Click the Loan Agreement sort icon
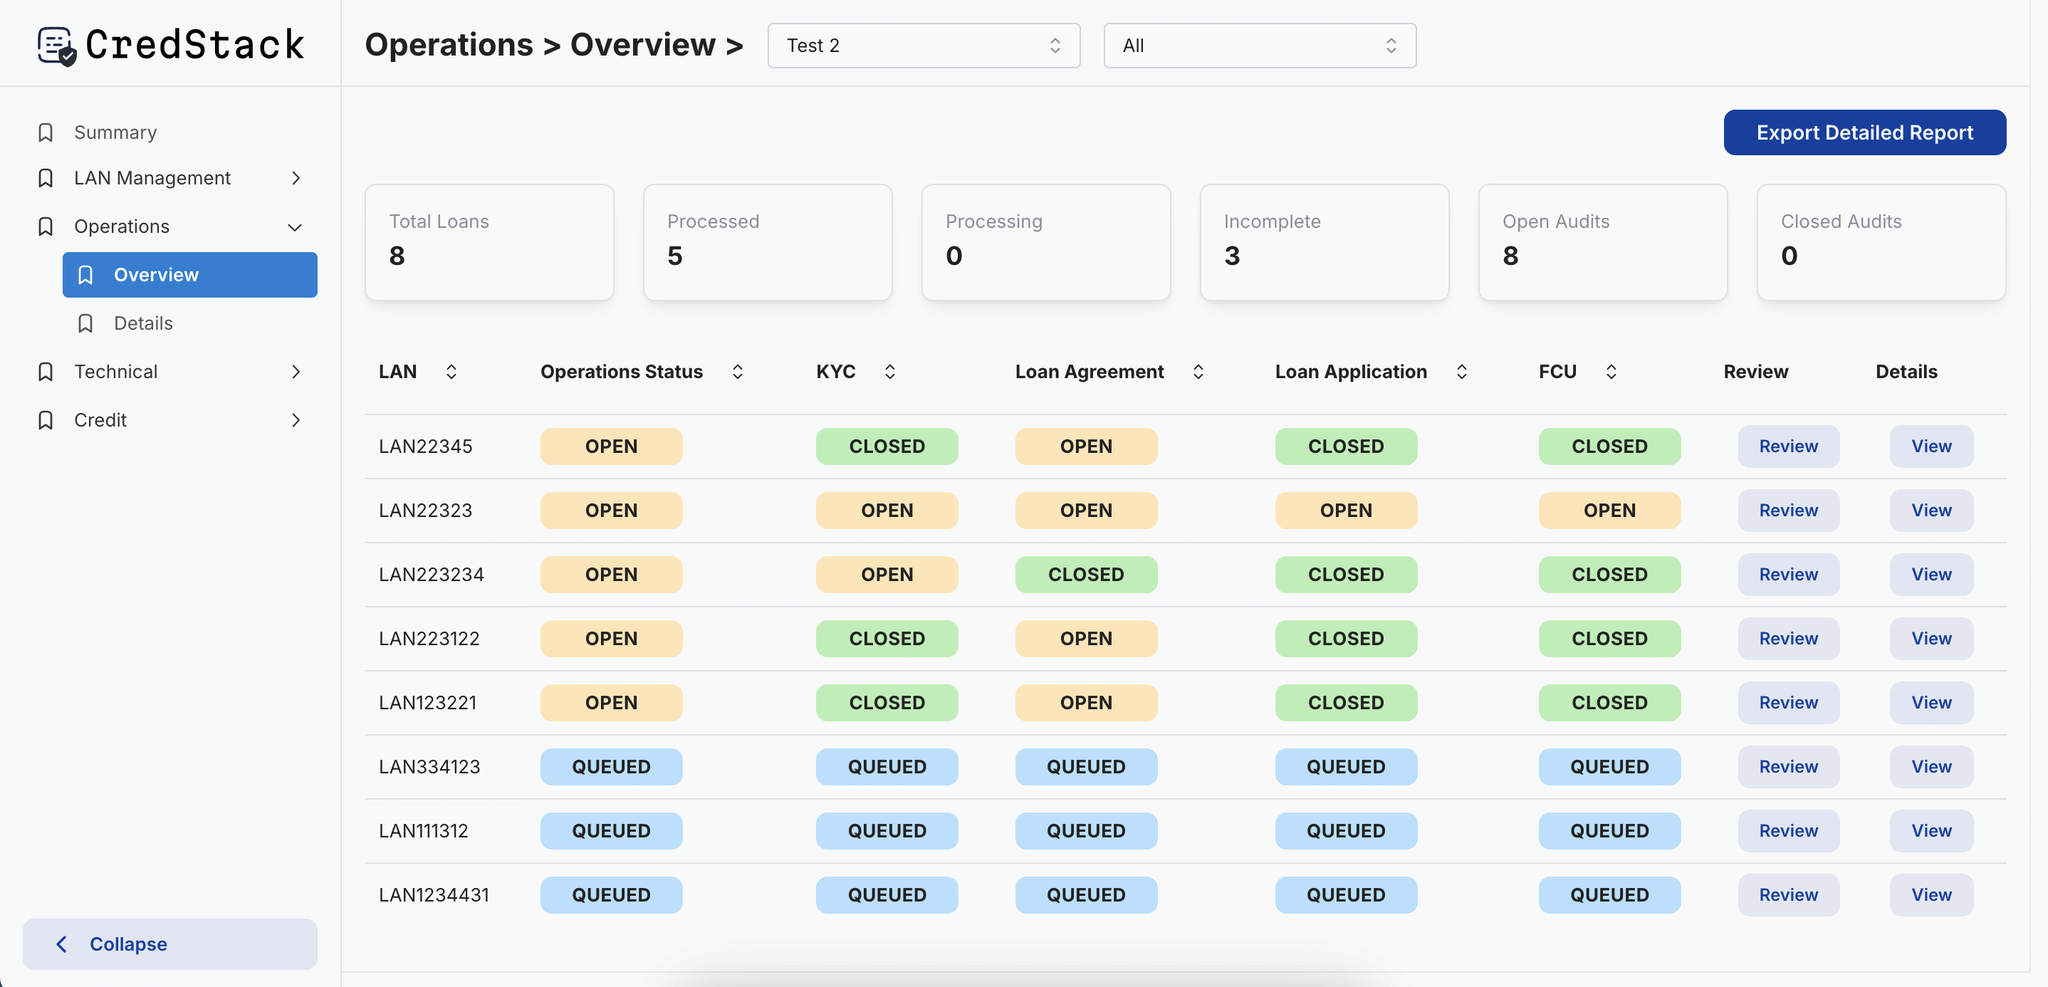Screen dimensions: 2048x987 coord(1198,371)
